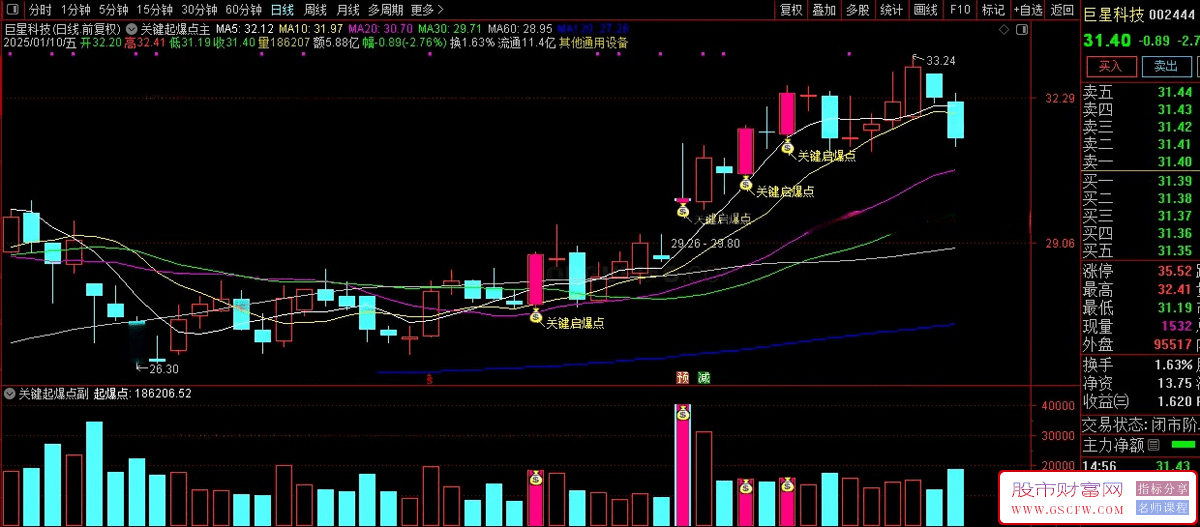Screen dimensions: 1200x527
Task: Select the 月线 monthly tab
Action: [x=346, y=10]
